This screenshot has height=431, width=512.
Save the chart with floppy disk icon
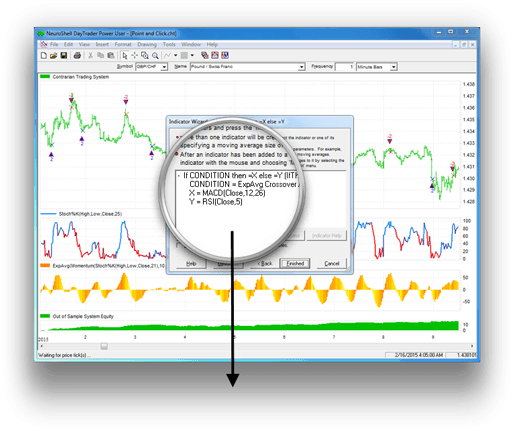64,55
